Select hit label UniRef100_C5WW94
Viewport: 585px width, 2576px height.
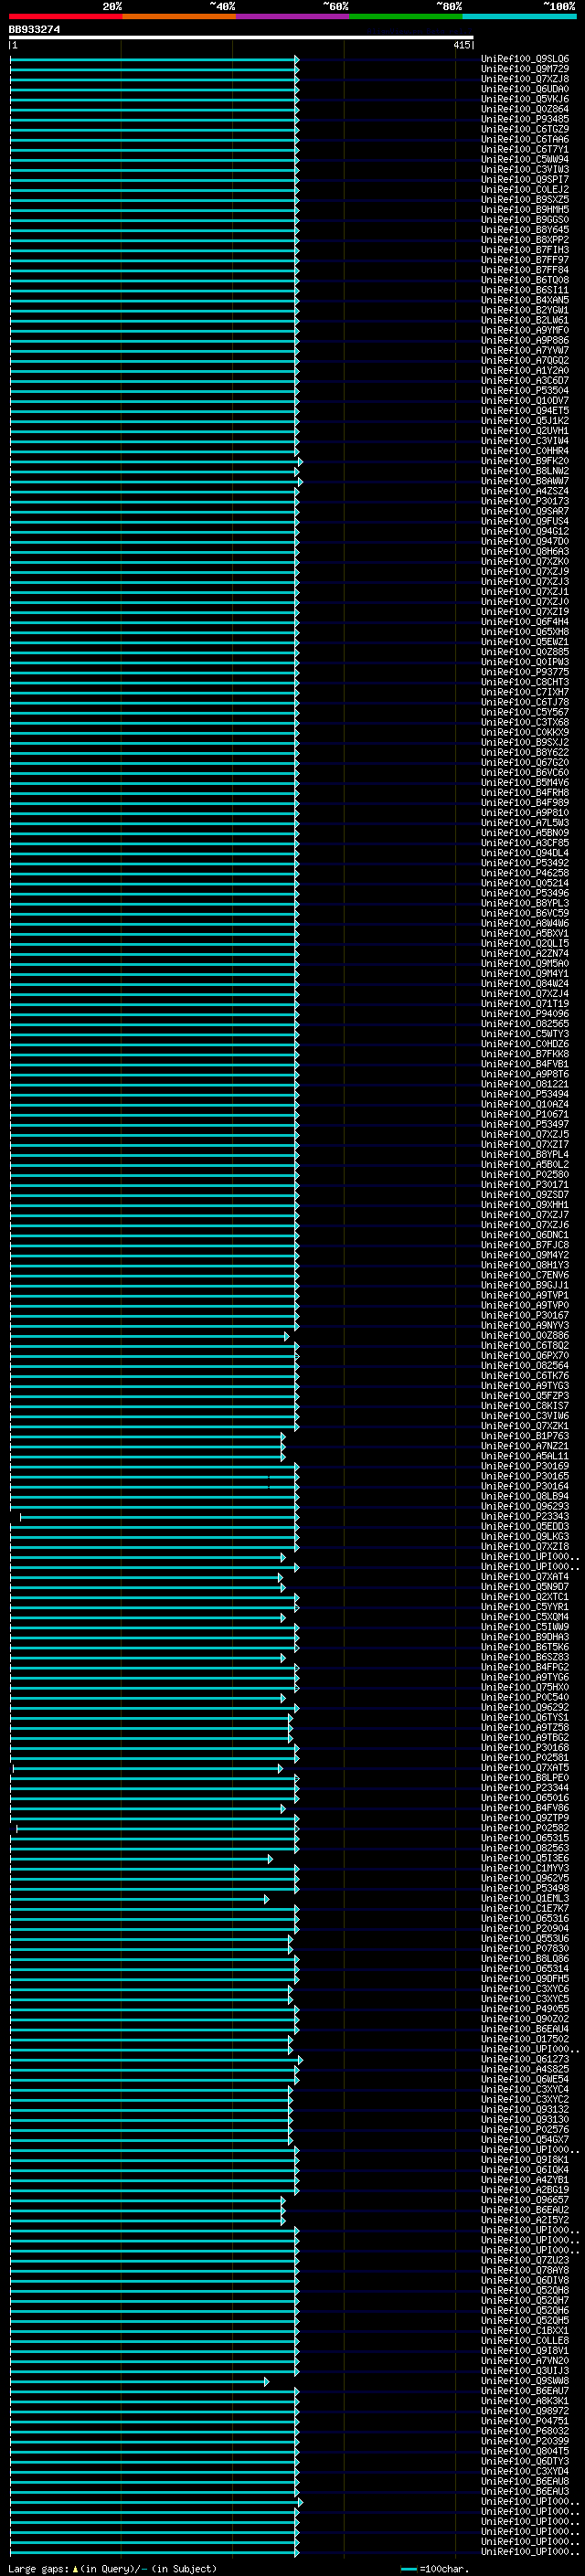click(x=525, y=159)
